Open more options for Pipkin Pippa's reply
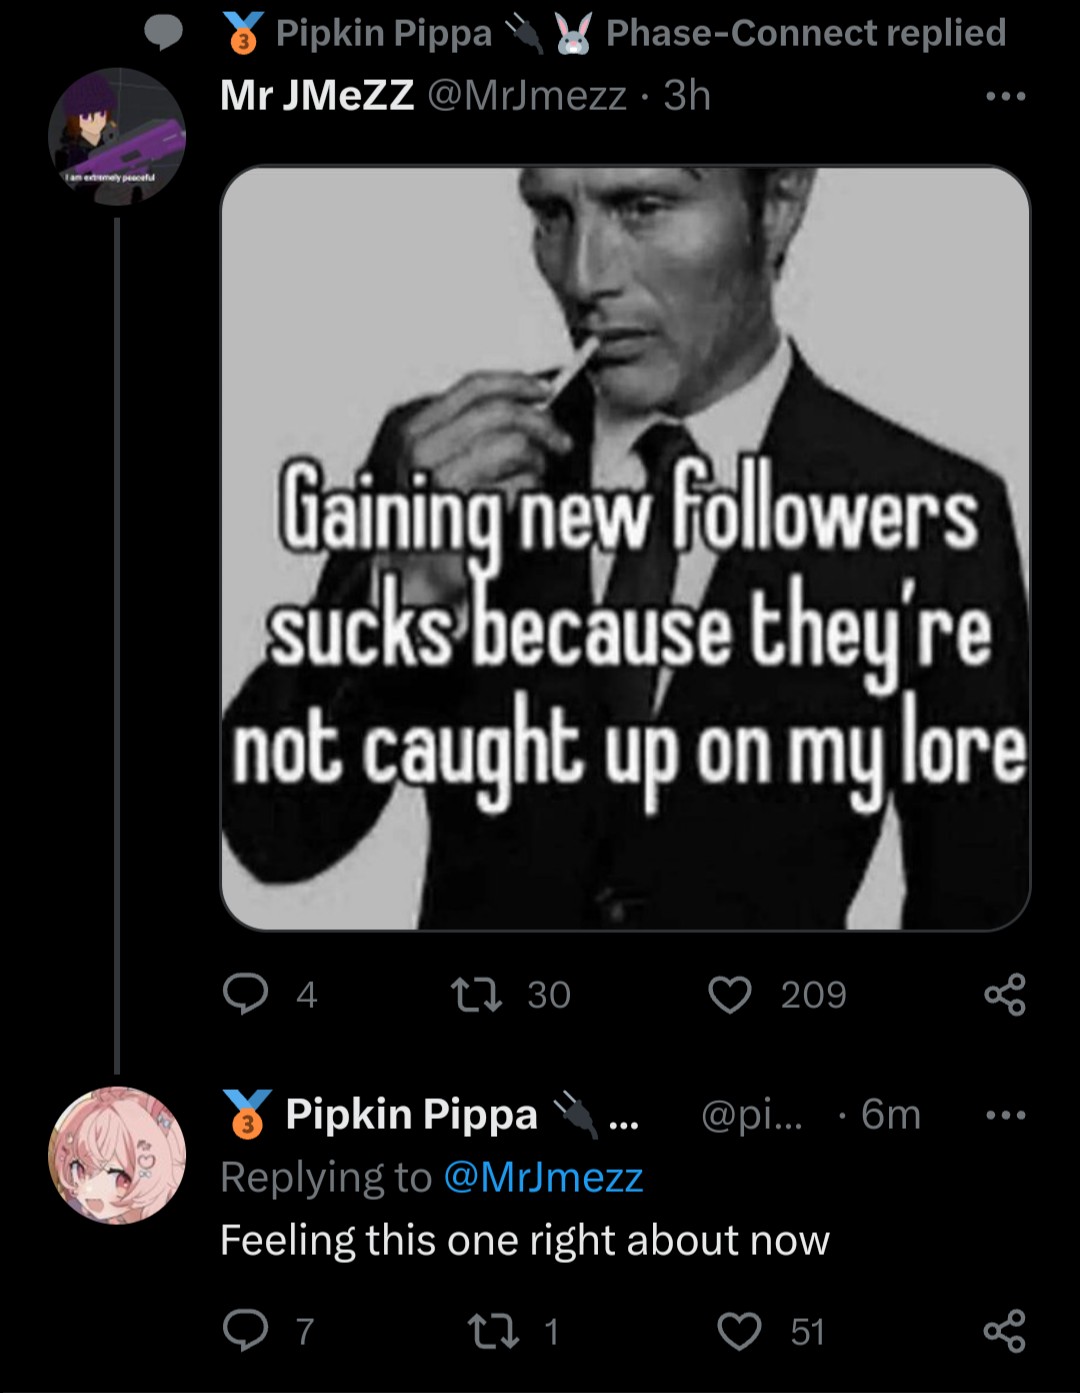1080x1393 pixels. click(x=1005, y=1115)
